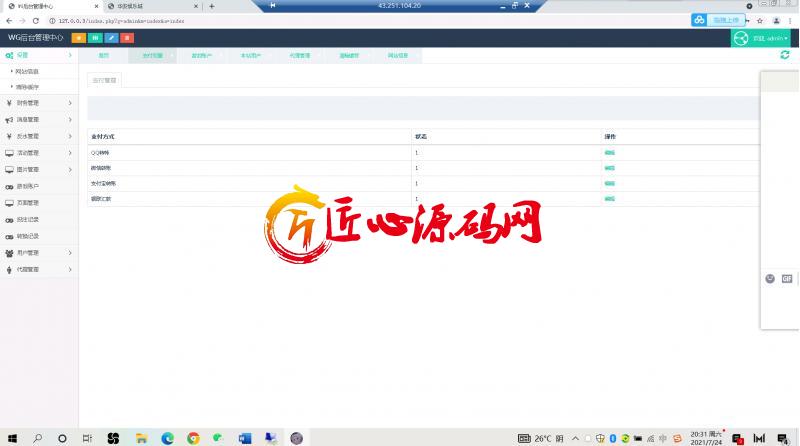Click the GIF icon in right panel
The width and height of the screenshot is (800, 446).
click(787, 279)
